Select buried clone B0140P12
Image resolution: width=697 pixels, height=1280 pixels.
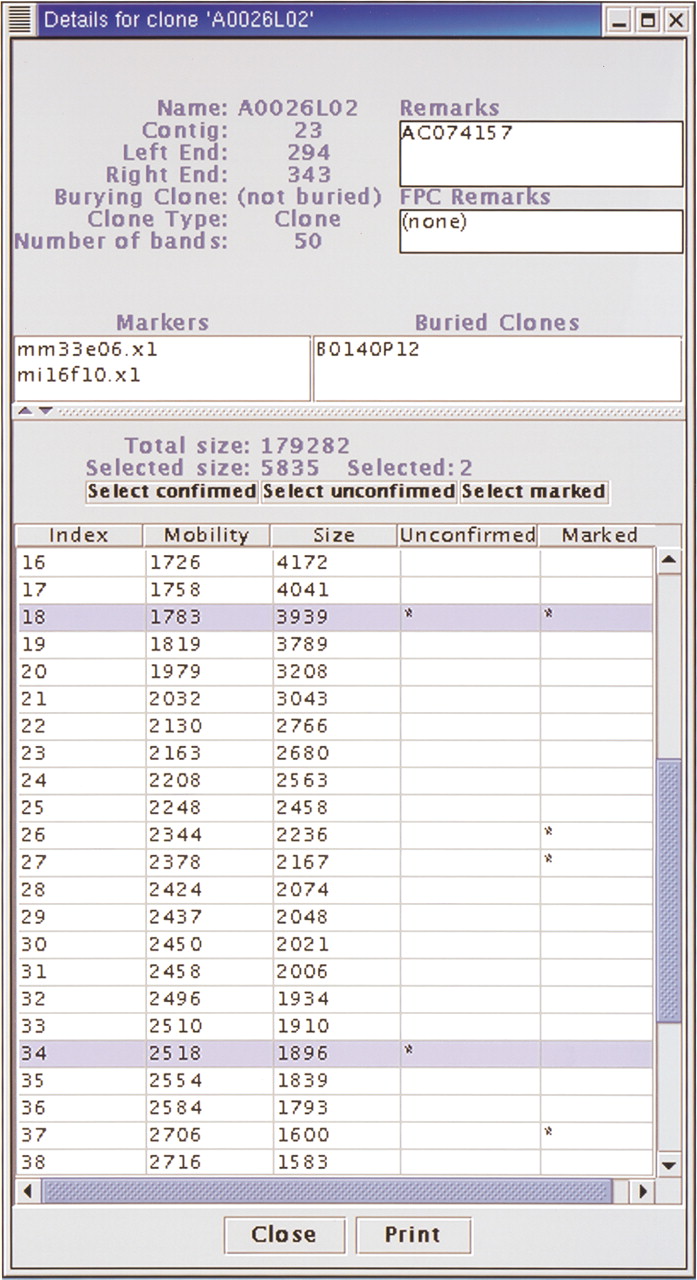pos(367,351)
